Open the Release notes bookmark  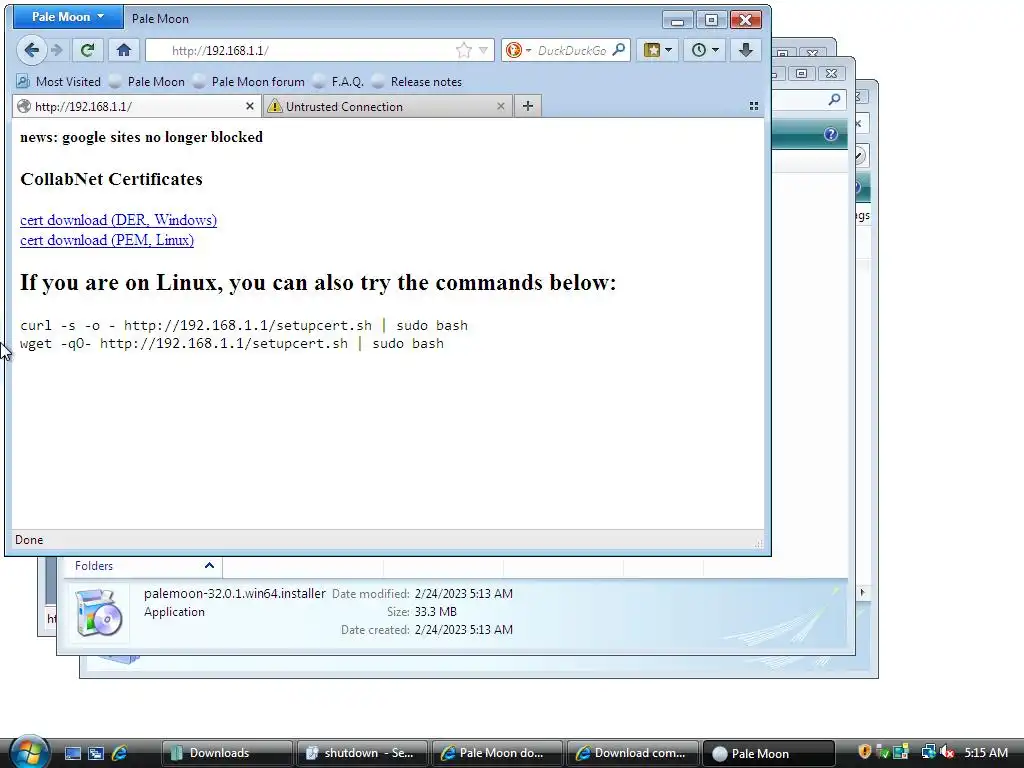(x=417, y=82)
